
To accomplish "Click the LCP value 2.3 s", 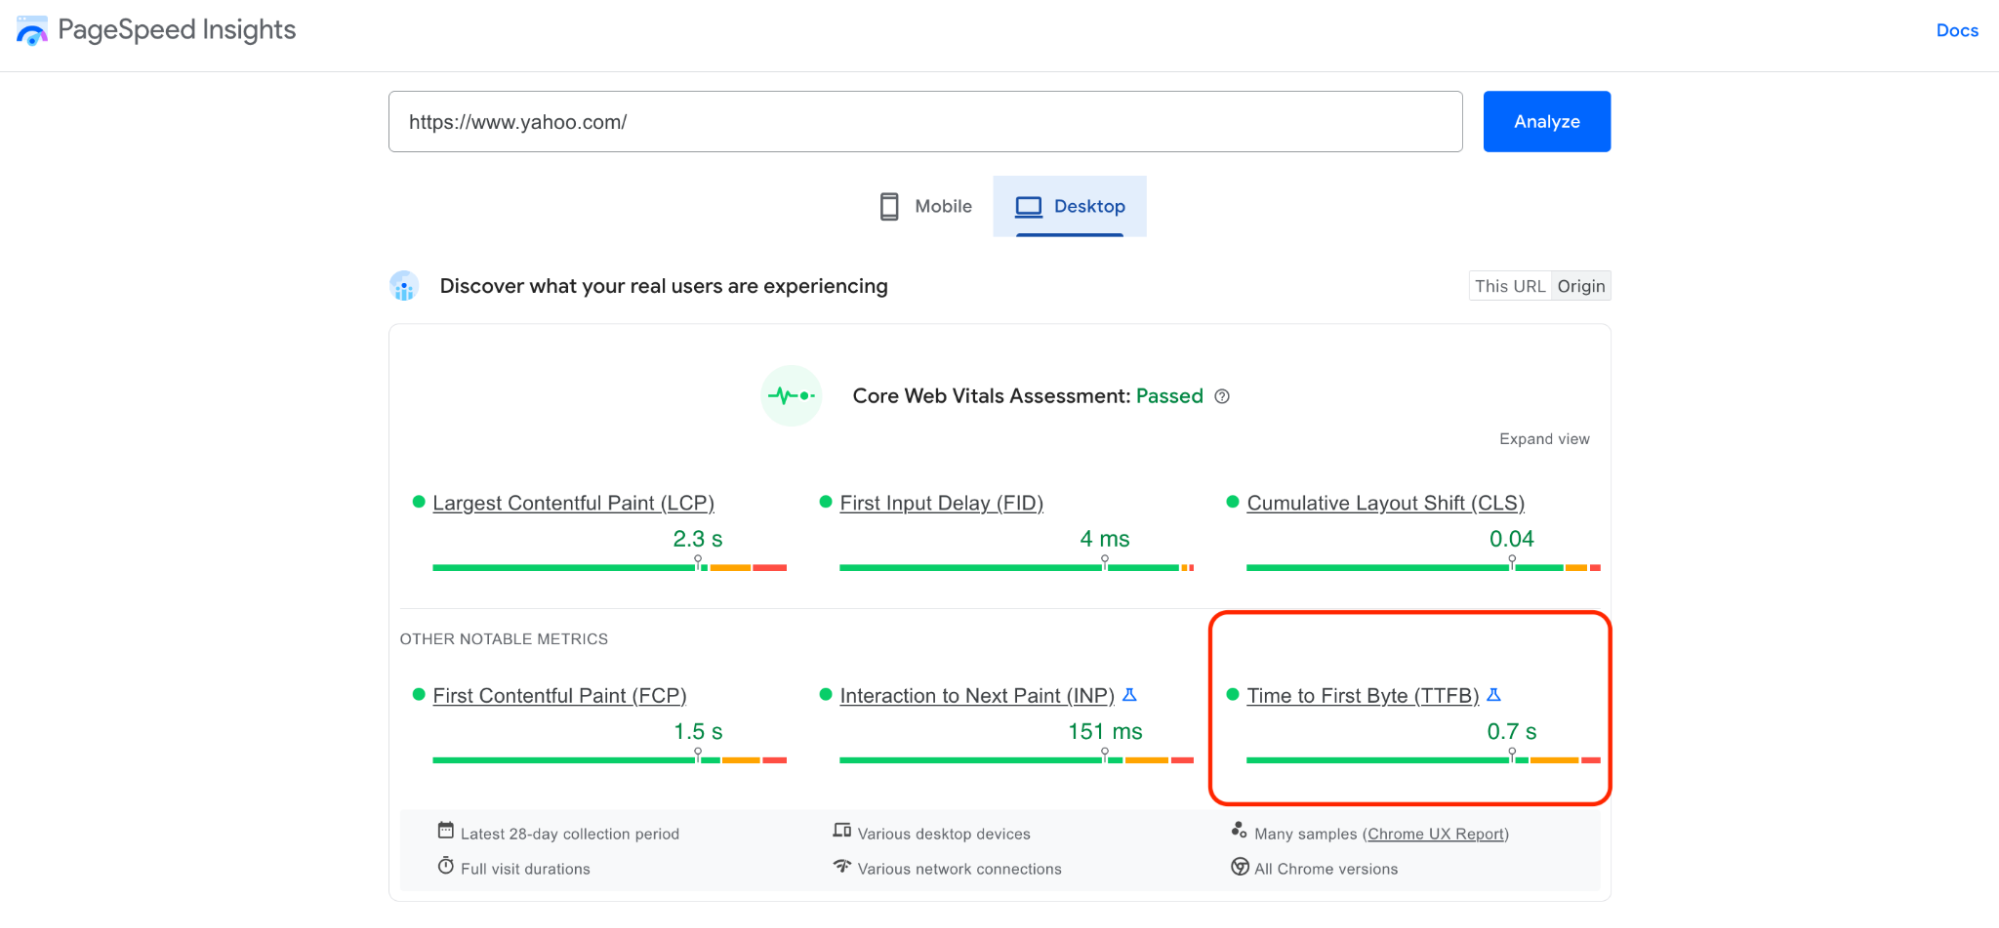I will coord(697,539).
